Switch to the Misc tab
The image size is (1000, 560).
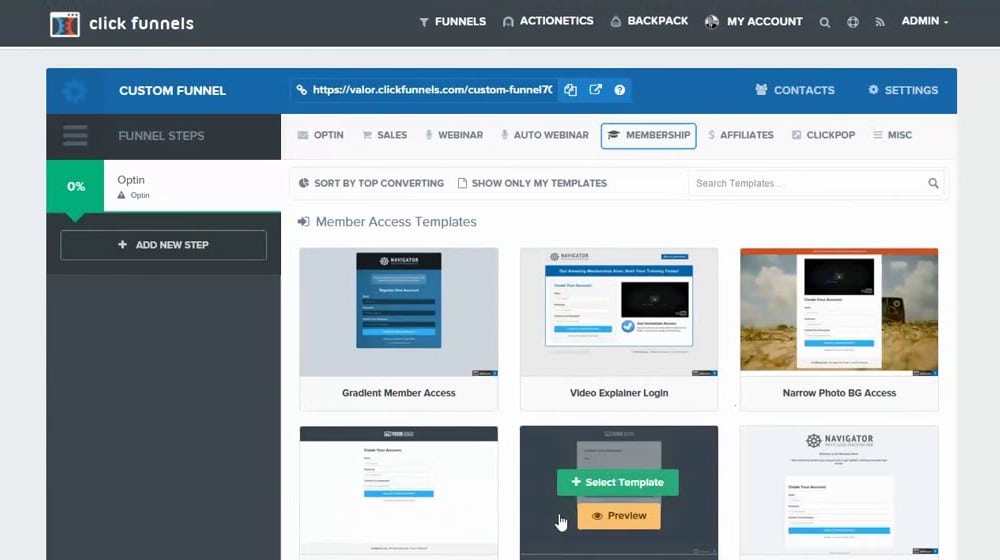point(892,135)
